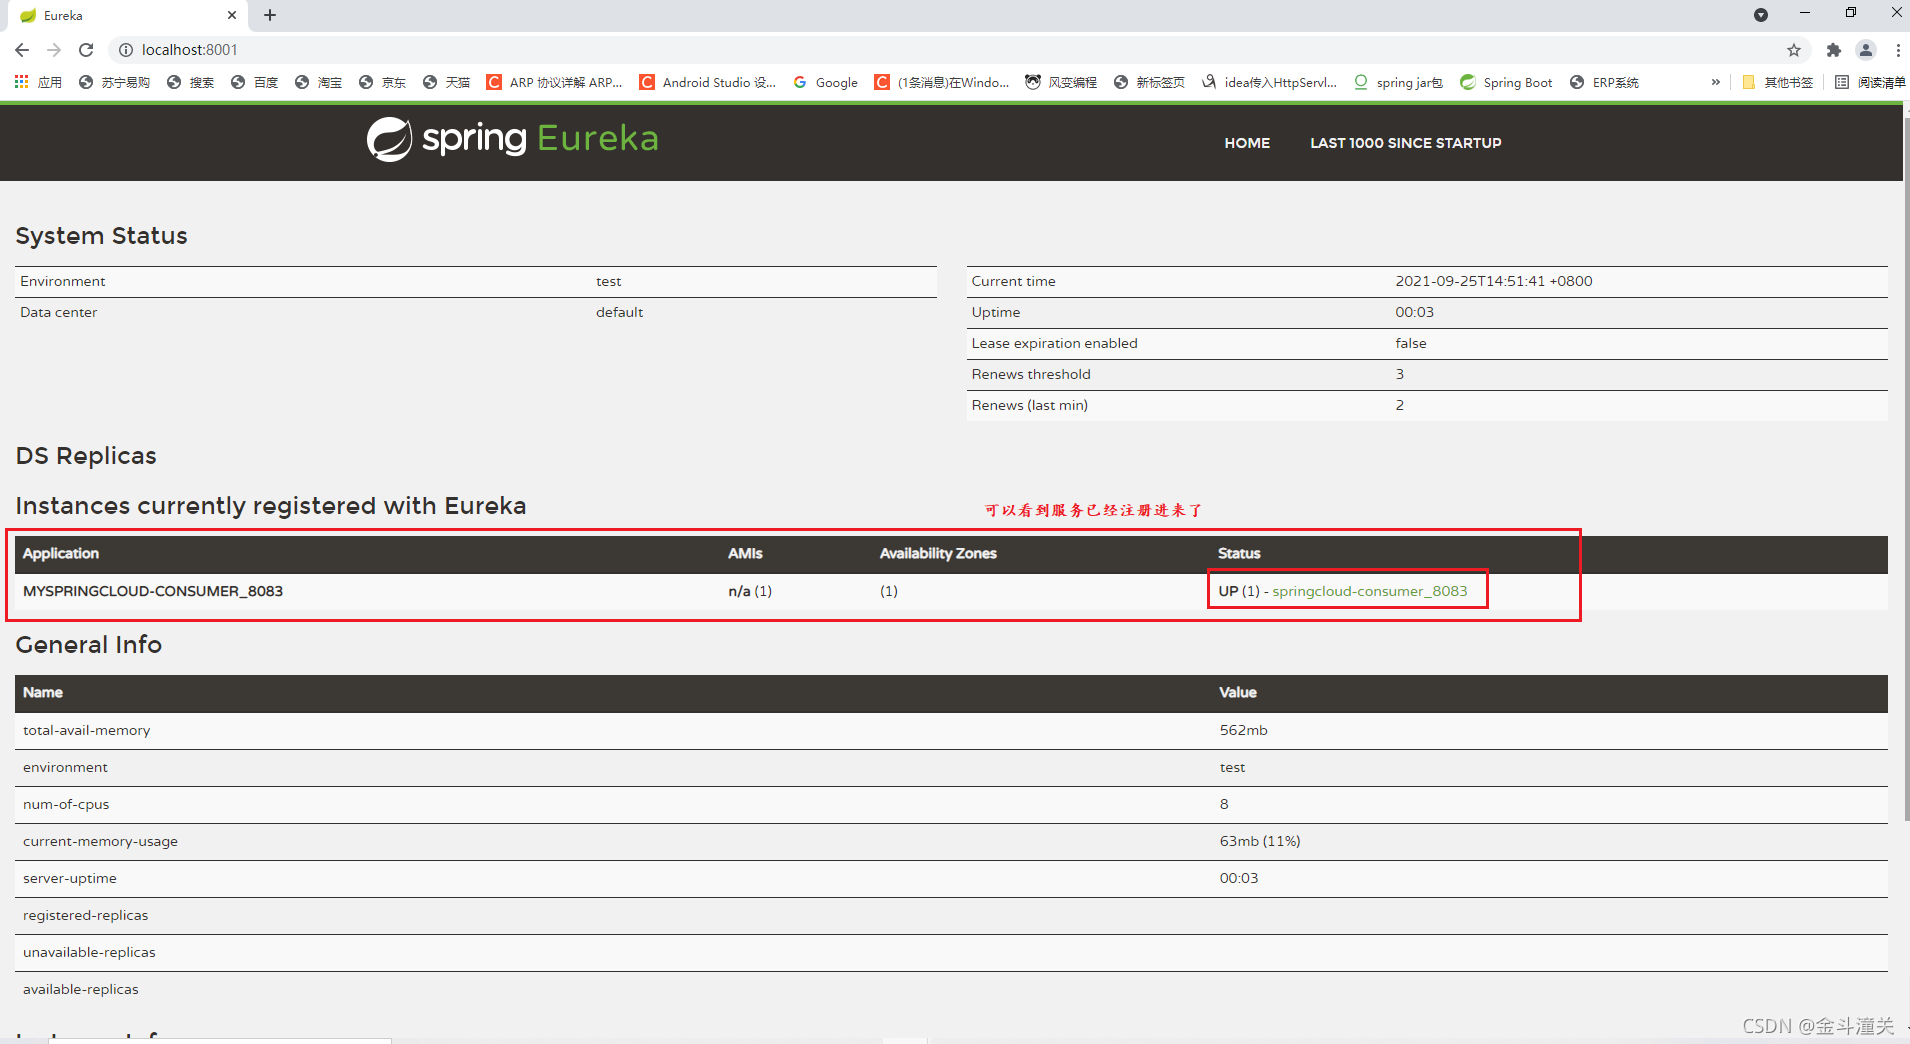Open the ARP 协议详解 bookmark
This screenshot has width=1910, height=1044.
point(554,82)
